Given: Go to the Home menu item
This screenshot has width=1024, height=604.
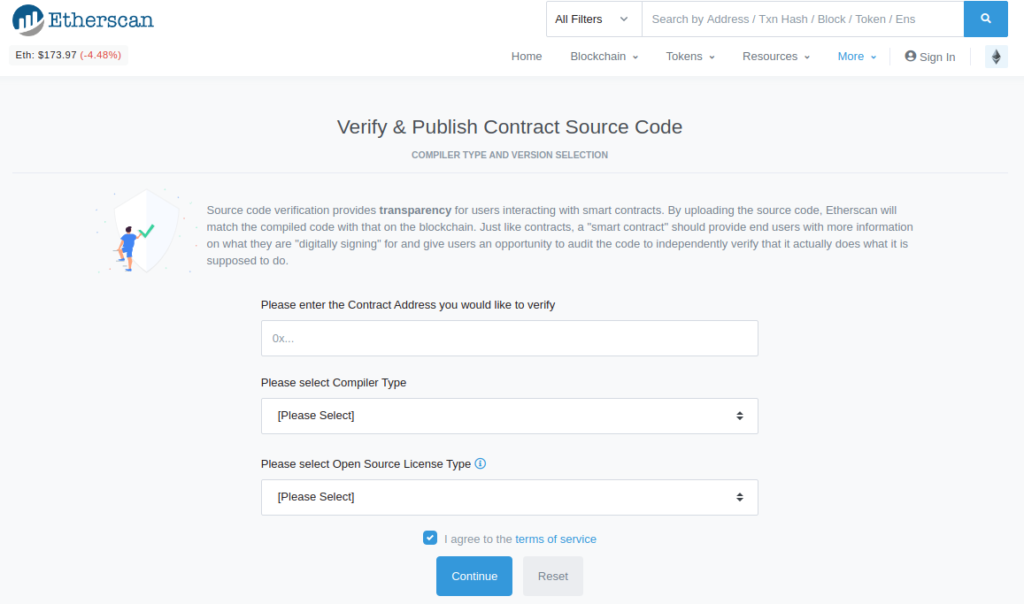Looking at the screenshot, I should (526, 56).
